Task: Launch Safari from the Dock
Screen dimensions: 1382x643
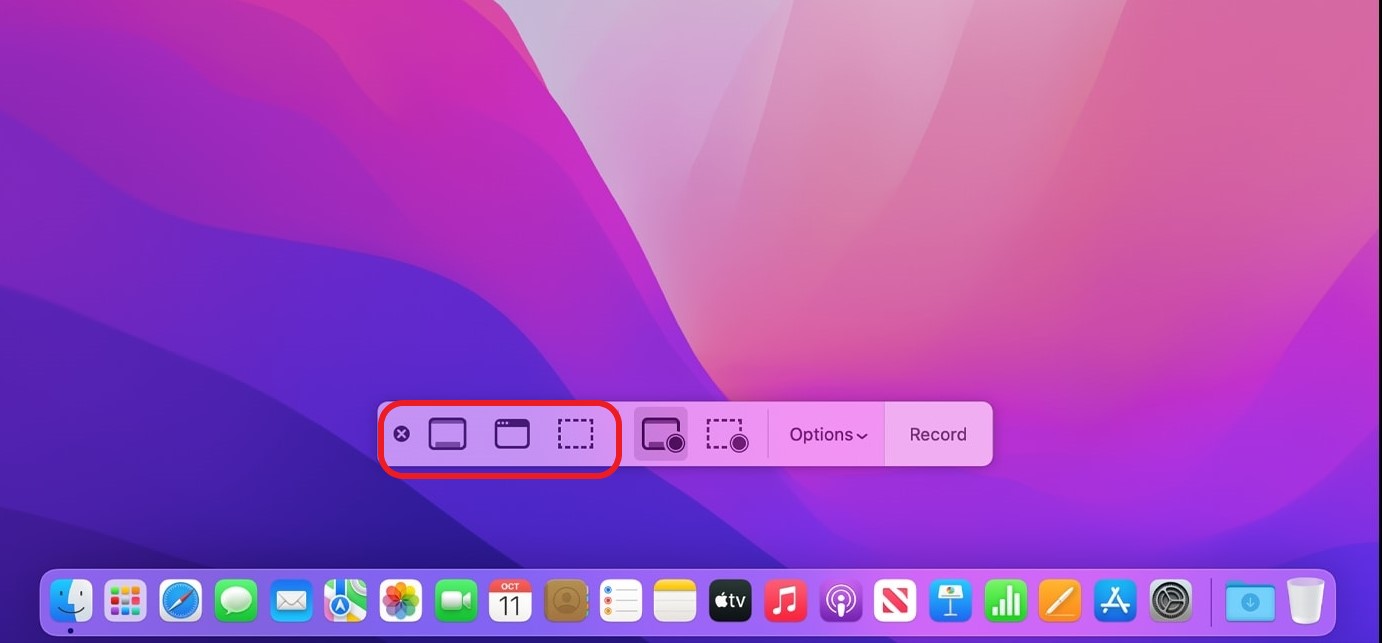Action: [x=181, y=601]
